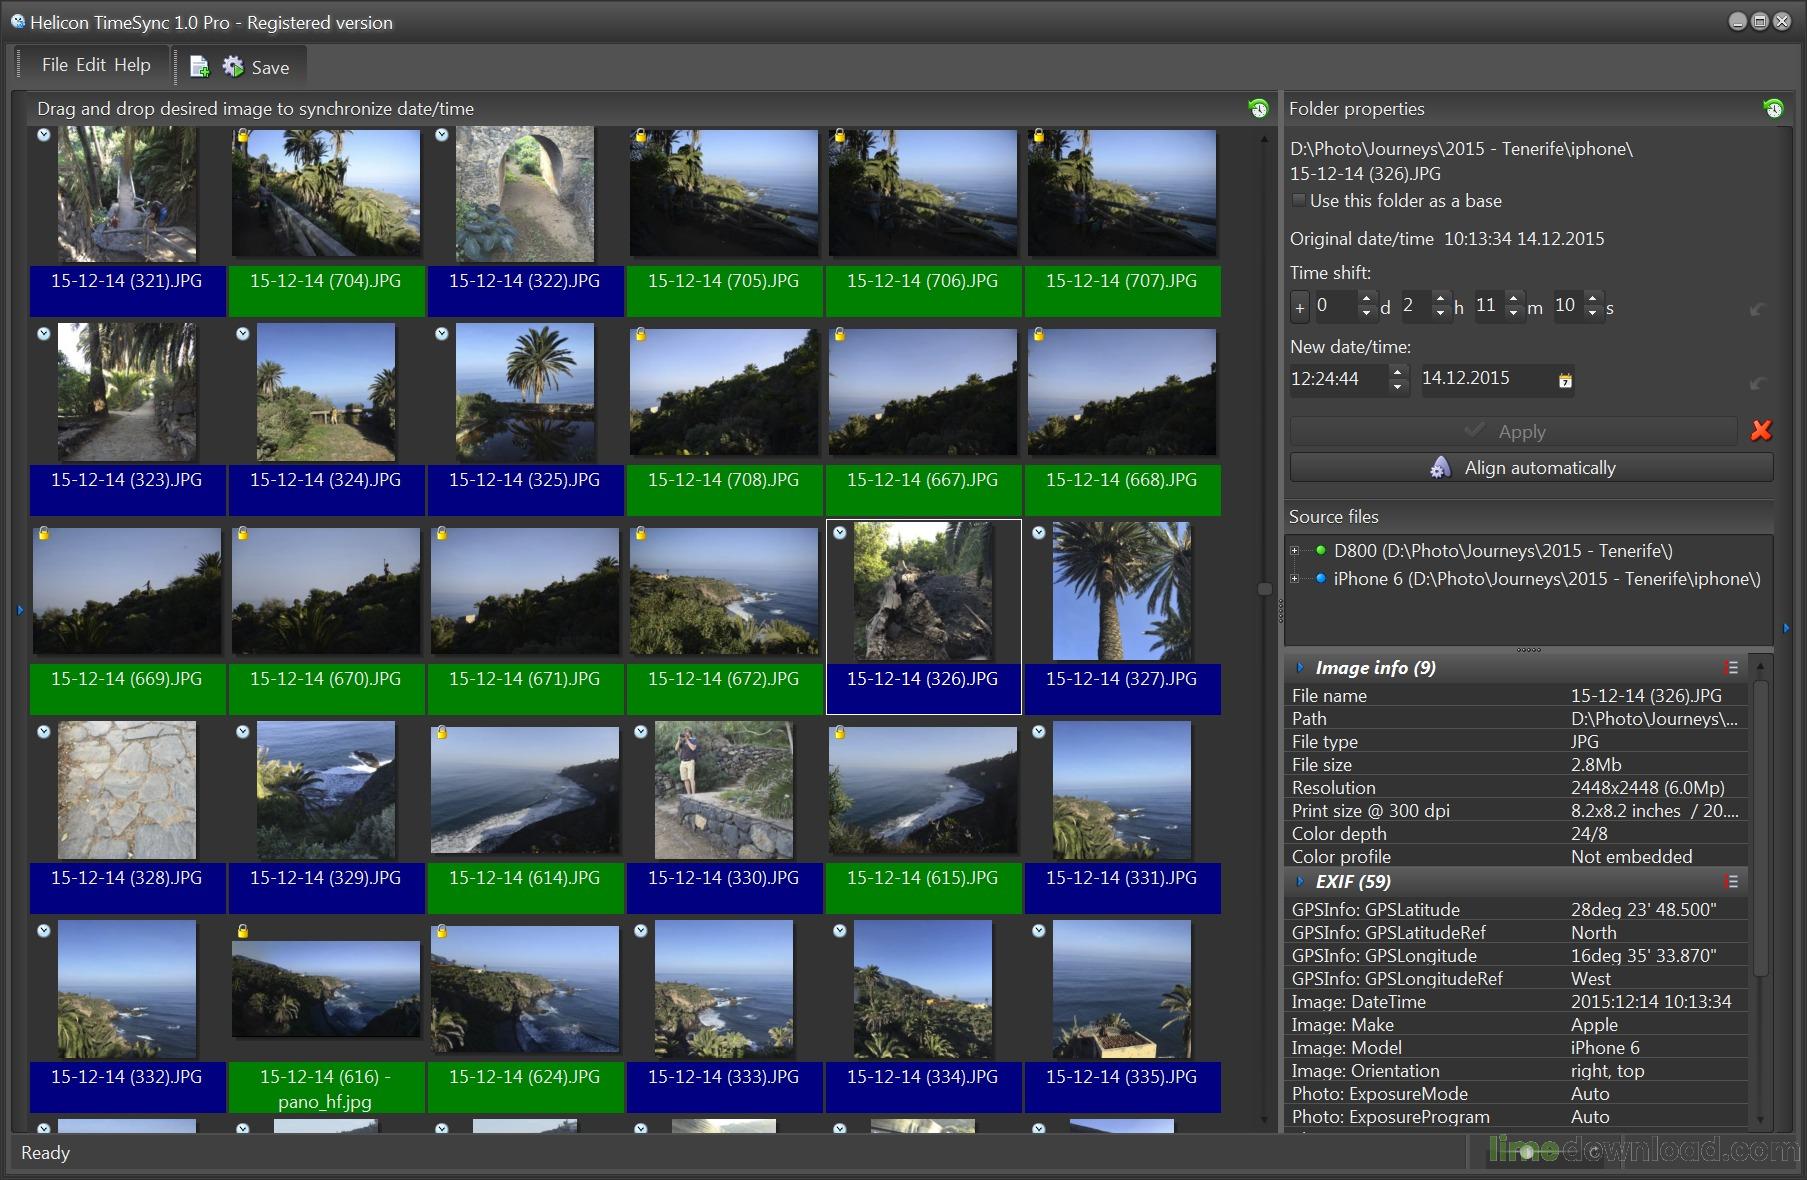Open the calendar picker beside 14.12.2015
This screenshot has height=1180, width=1807.
click(x=1567, y=379)
